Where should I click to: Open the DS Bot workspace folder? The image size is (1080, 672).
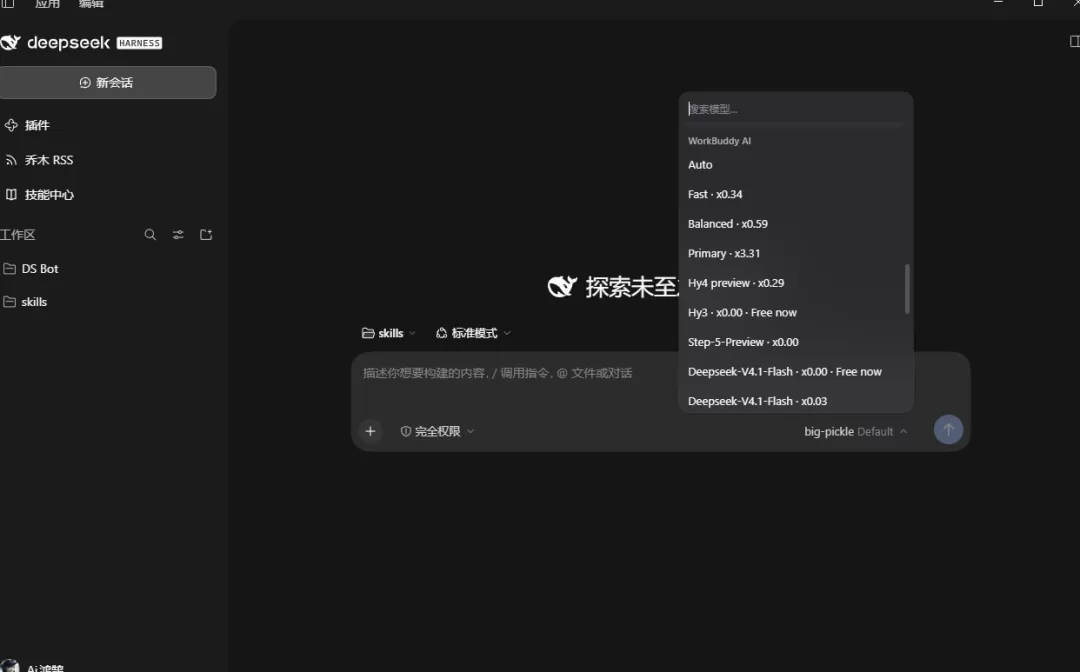39,269
